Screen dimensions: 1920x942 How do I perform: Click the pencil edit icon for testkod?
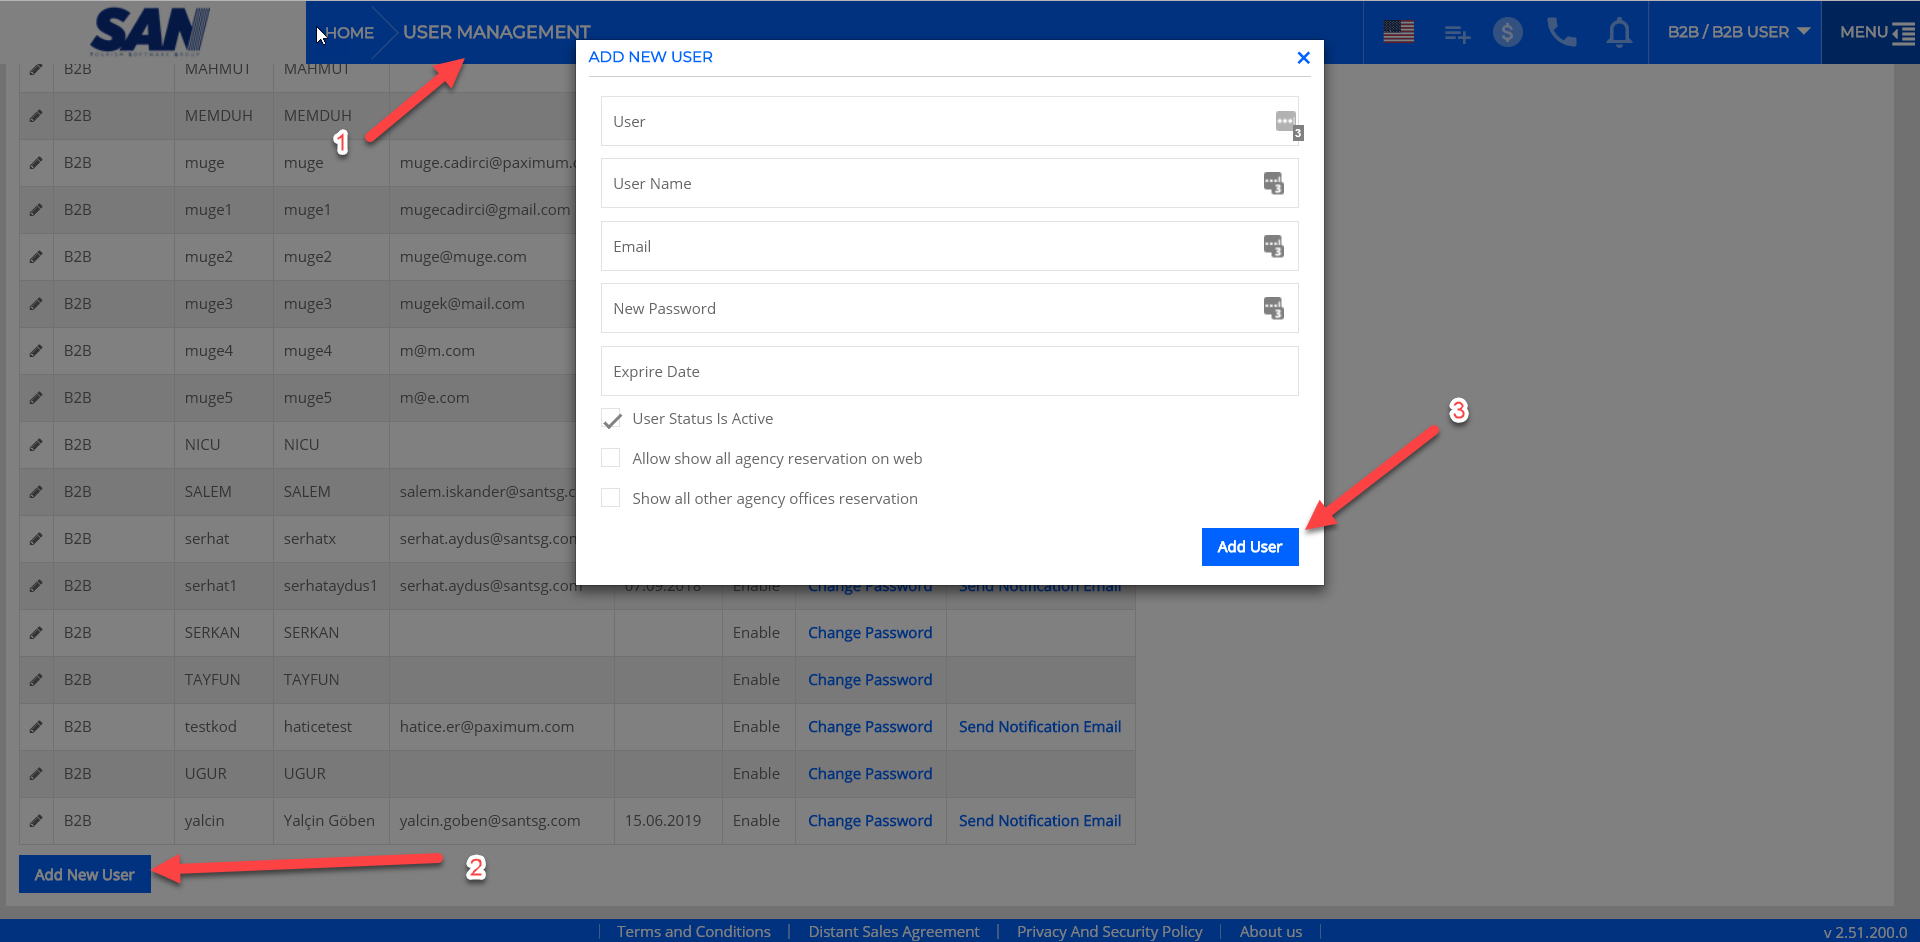[x=36, y=727]
